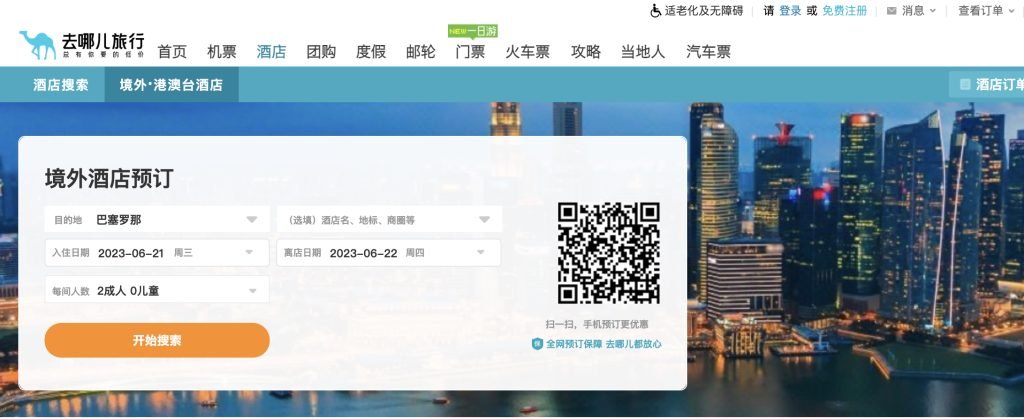Screen dimensions: 1024x419
Task: Click the NEW 一日游 badge
Action: click(473, 31)
